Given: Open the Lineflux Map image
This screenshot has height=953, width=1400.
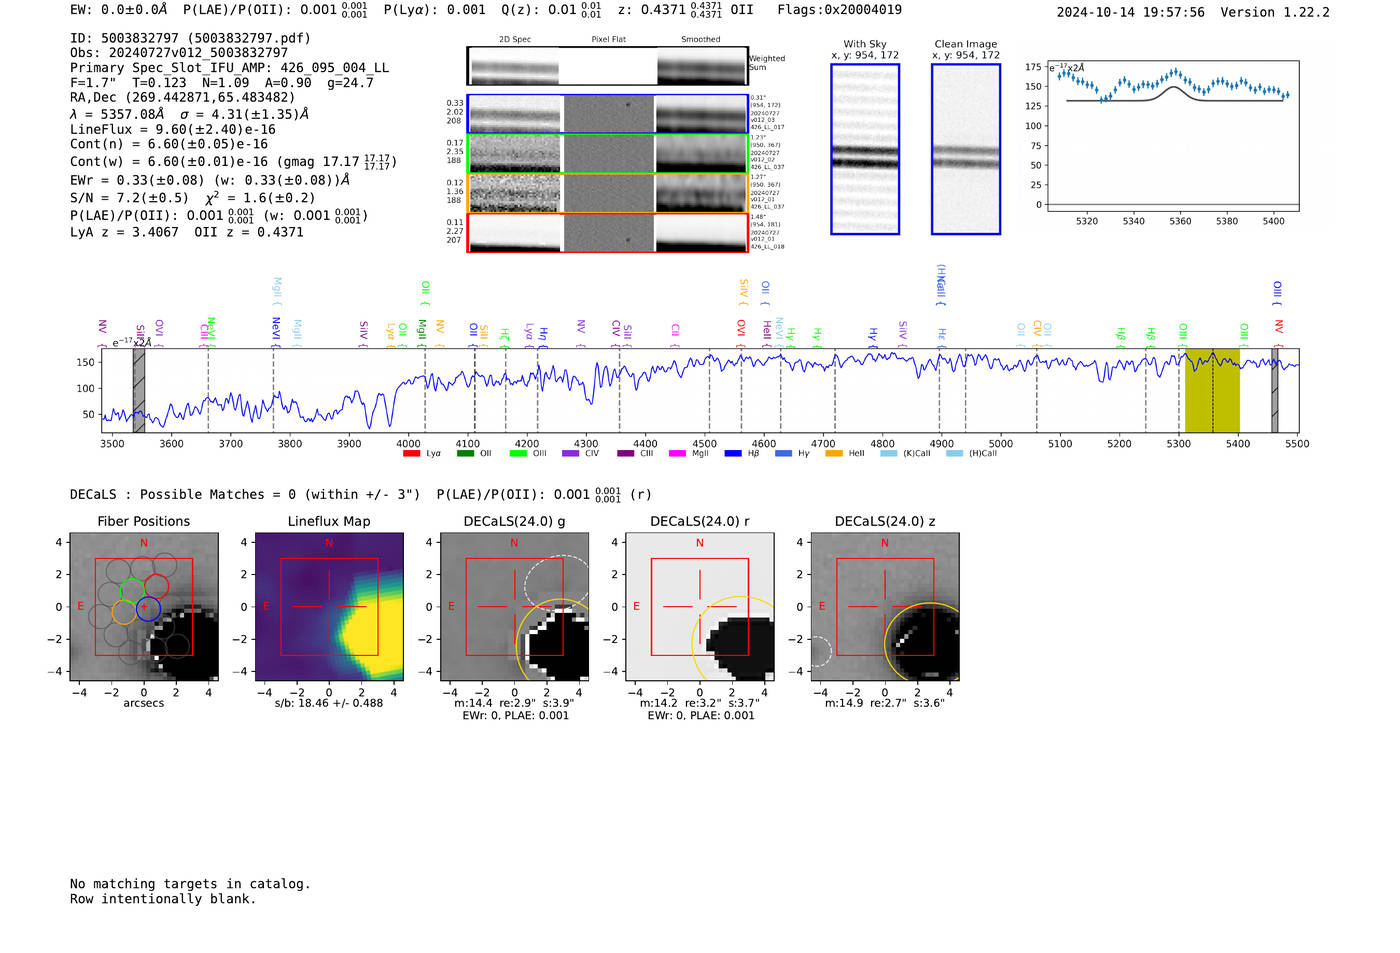Looking at the screenshot, I should (x=329, y=607).
